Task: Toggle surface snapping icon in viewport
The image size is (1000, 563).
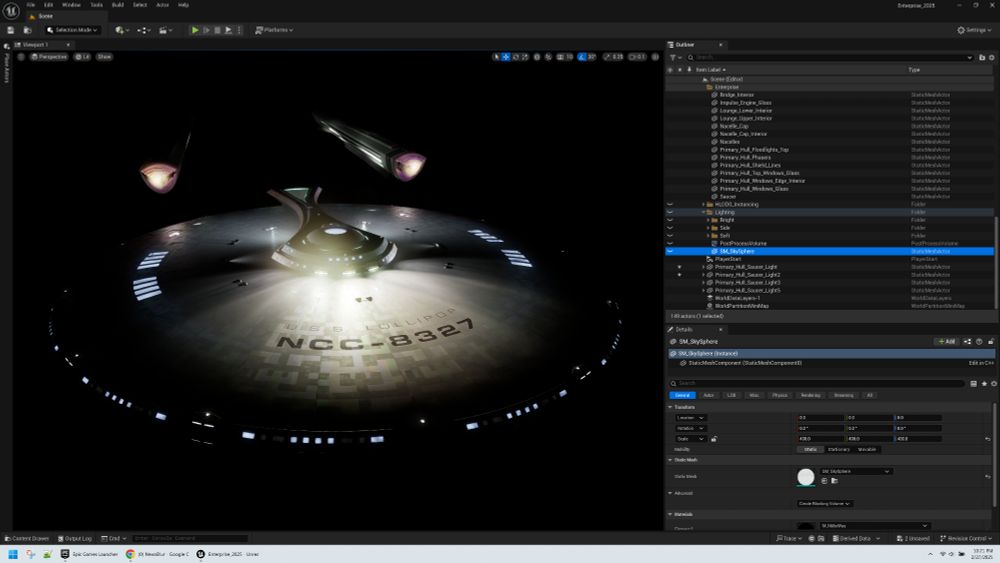Action: [548, 57]
